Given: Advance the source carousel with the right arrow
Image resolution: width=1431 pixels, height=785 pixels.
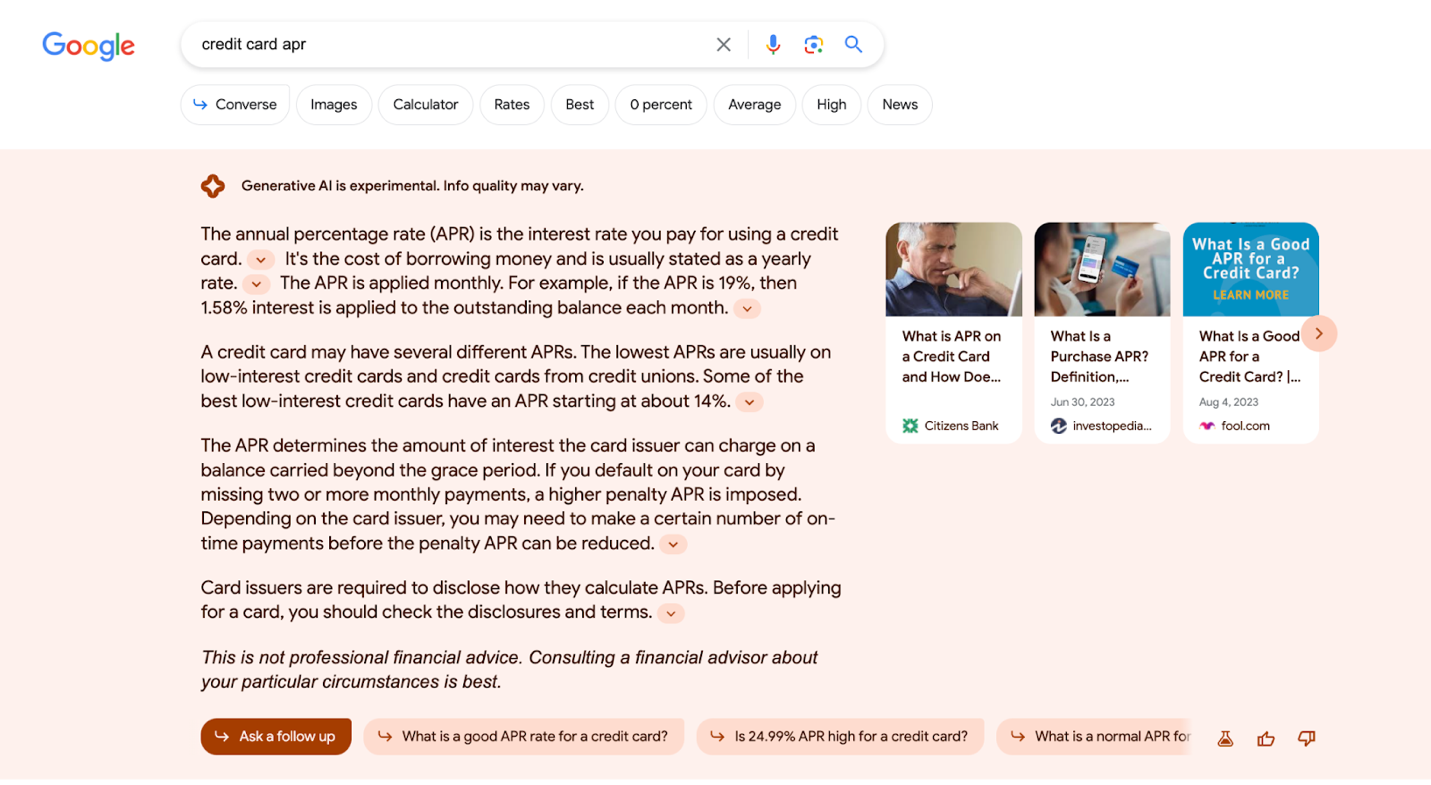Looking at the screenshot, I should pyautogui.click(x=1319, y=333).
